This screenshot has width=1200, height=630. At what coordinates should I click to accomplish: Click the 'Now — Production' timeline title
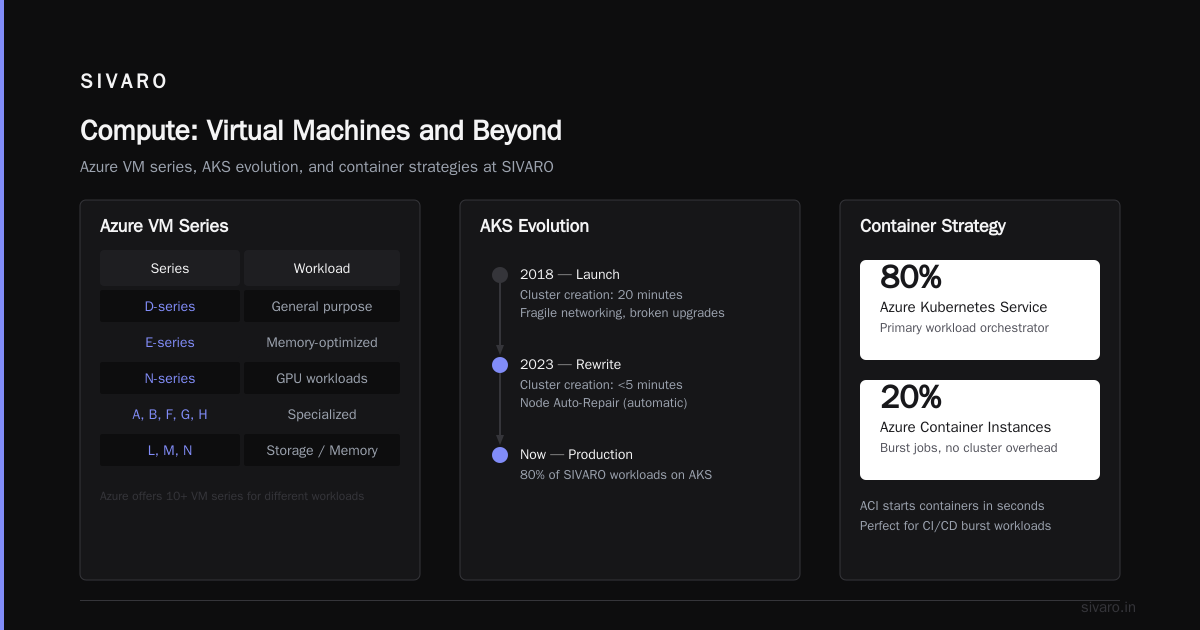pyautogui.click(x=576, y=454)
